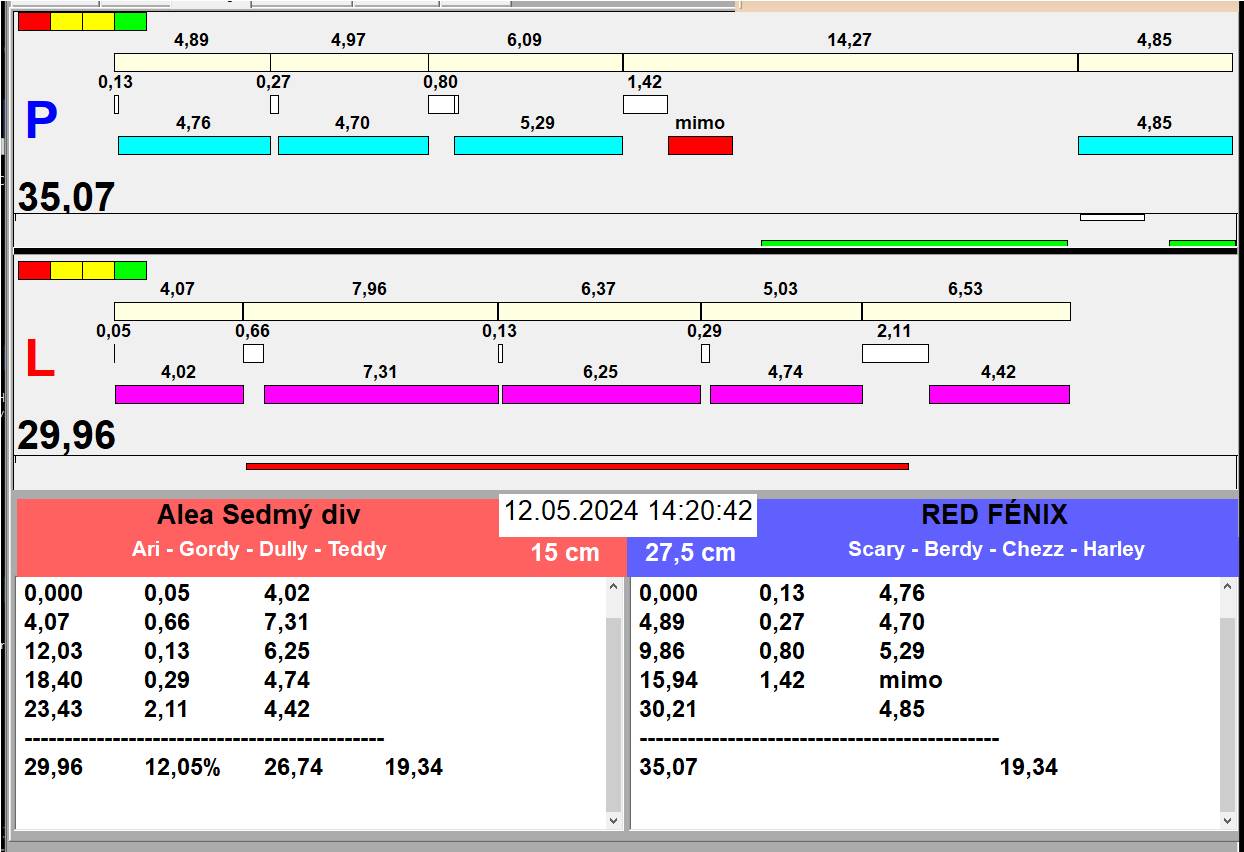Click the team name Alea Sedmý div
The height and width of the screenshot is (852, 1244).
pos(258,516)
